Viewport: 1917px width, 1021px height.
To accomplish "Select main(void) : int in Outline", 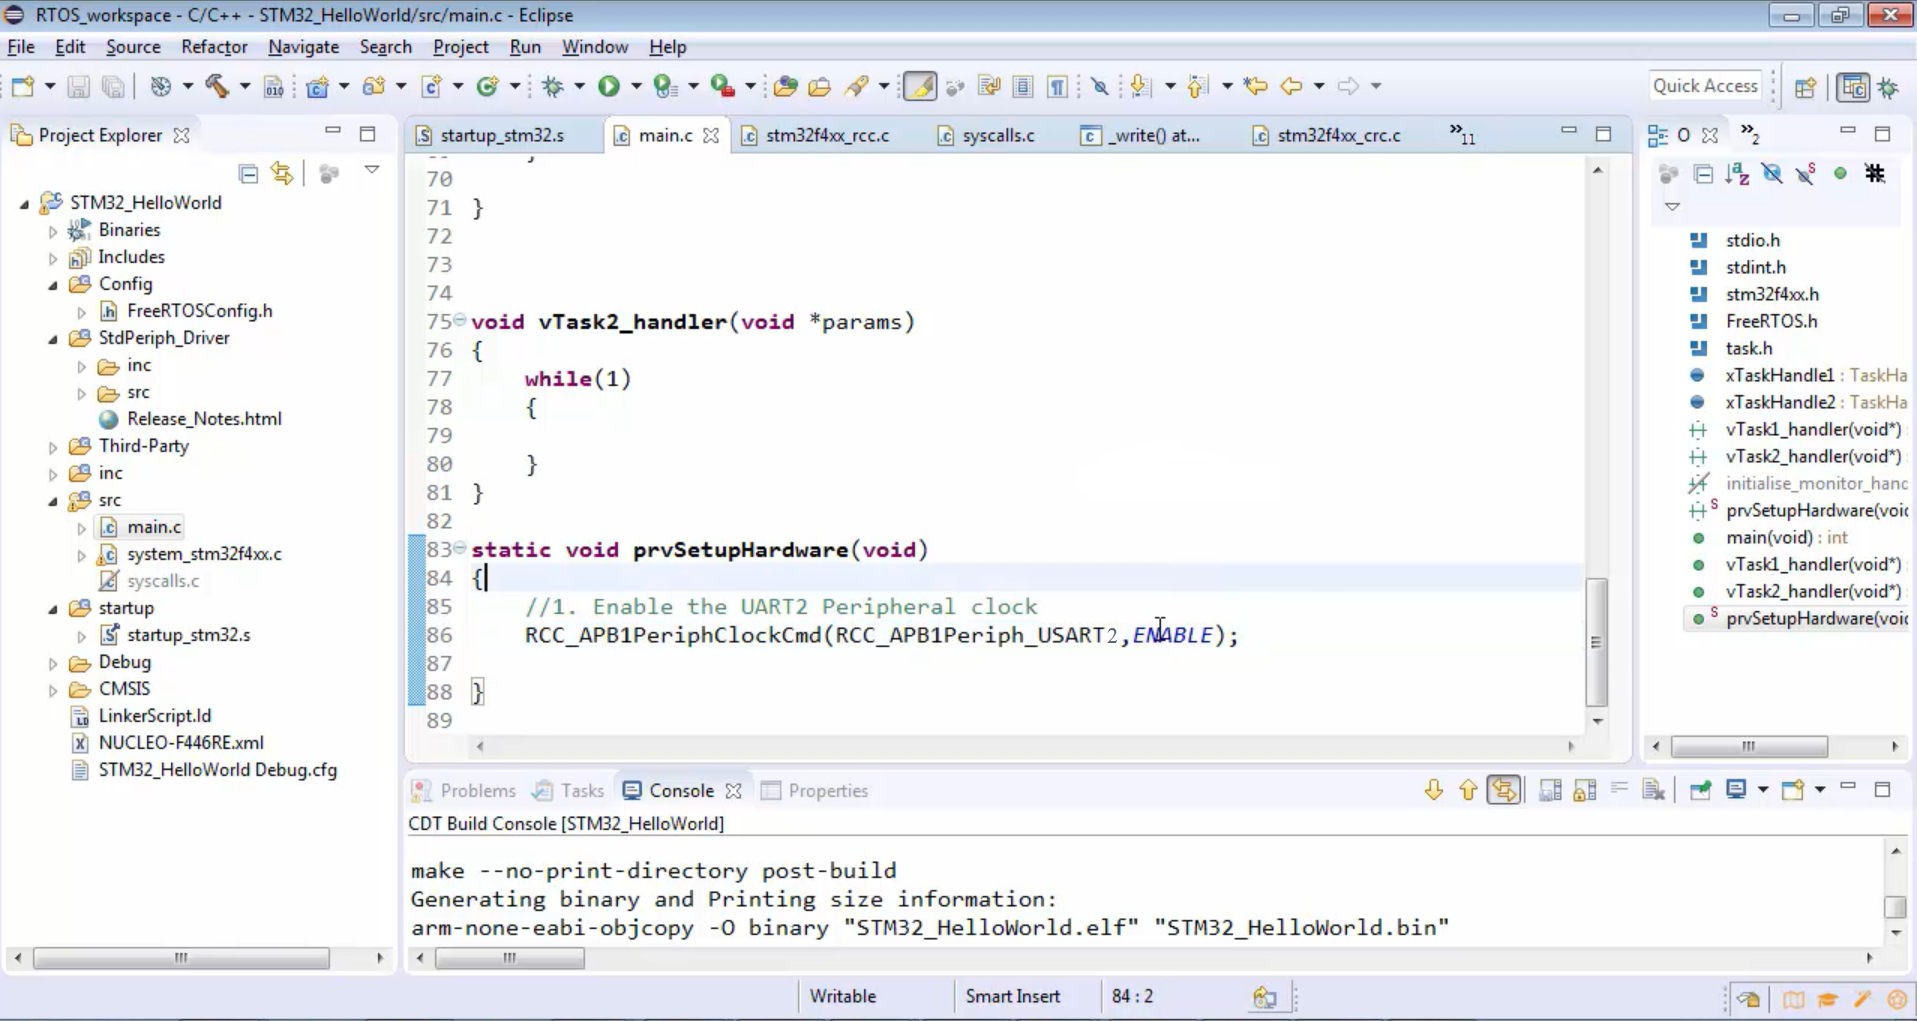I will [1786, 537].
